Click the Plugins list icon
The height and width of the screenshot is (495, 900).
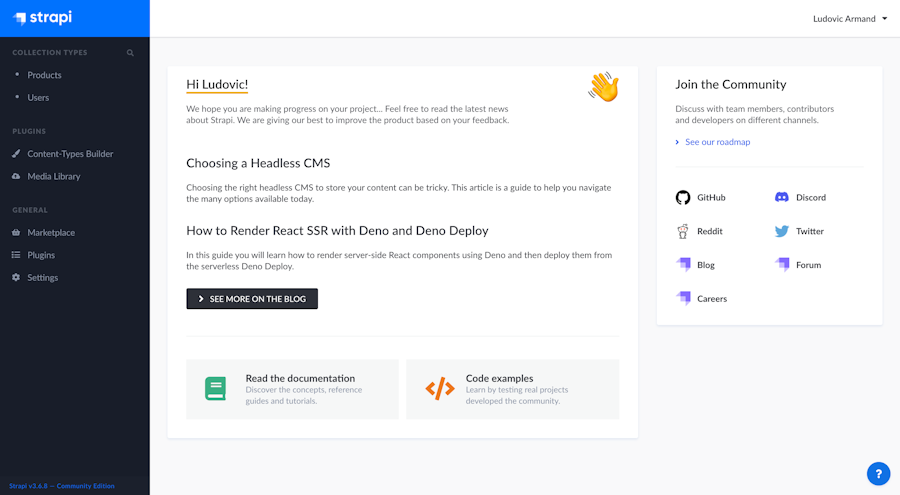point(16,255)
